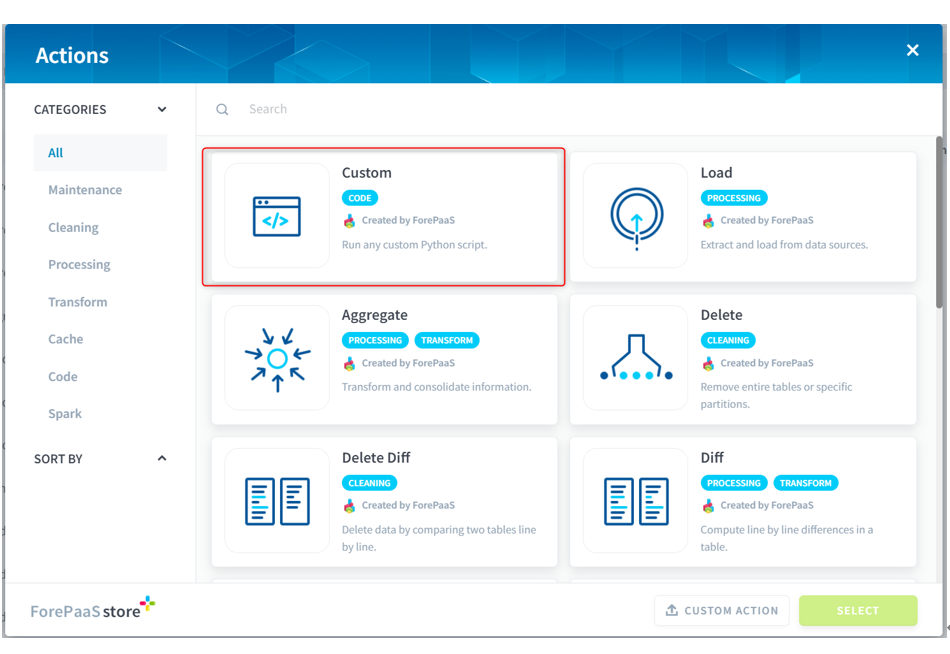Click the 'Delete Diff' card title
Image resolution: width=950 pixels, height=654 pixels.
(376, 458)
